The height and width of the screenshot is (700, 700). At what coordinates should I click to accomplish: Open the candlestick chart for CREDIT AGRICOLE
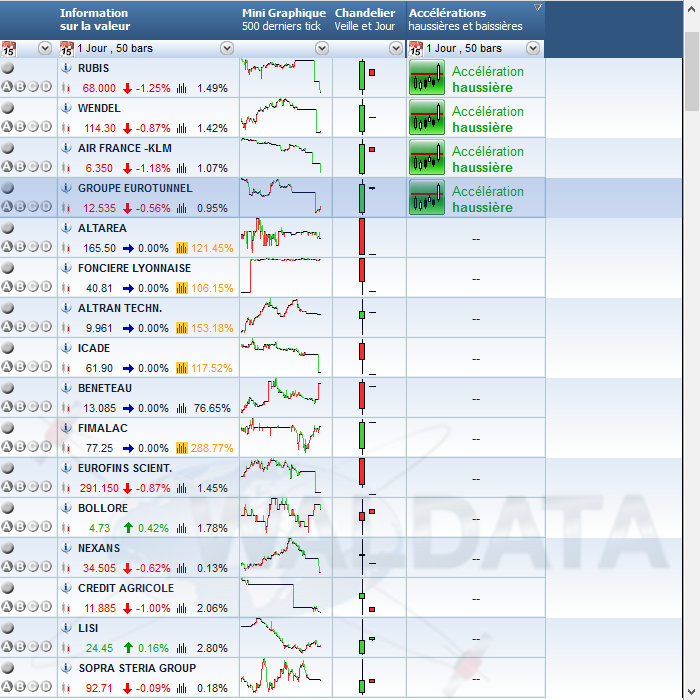tap(367, 596)
